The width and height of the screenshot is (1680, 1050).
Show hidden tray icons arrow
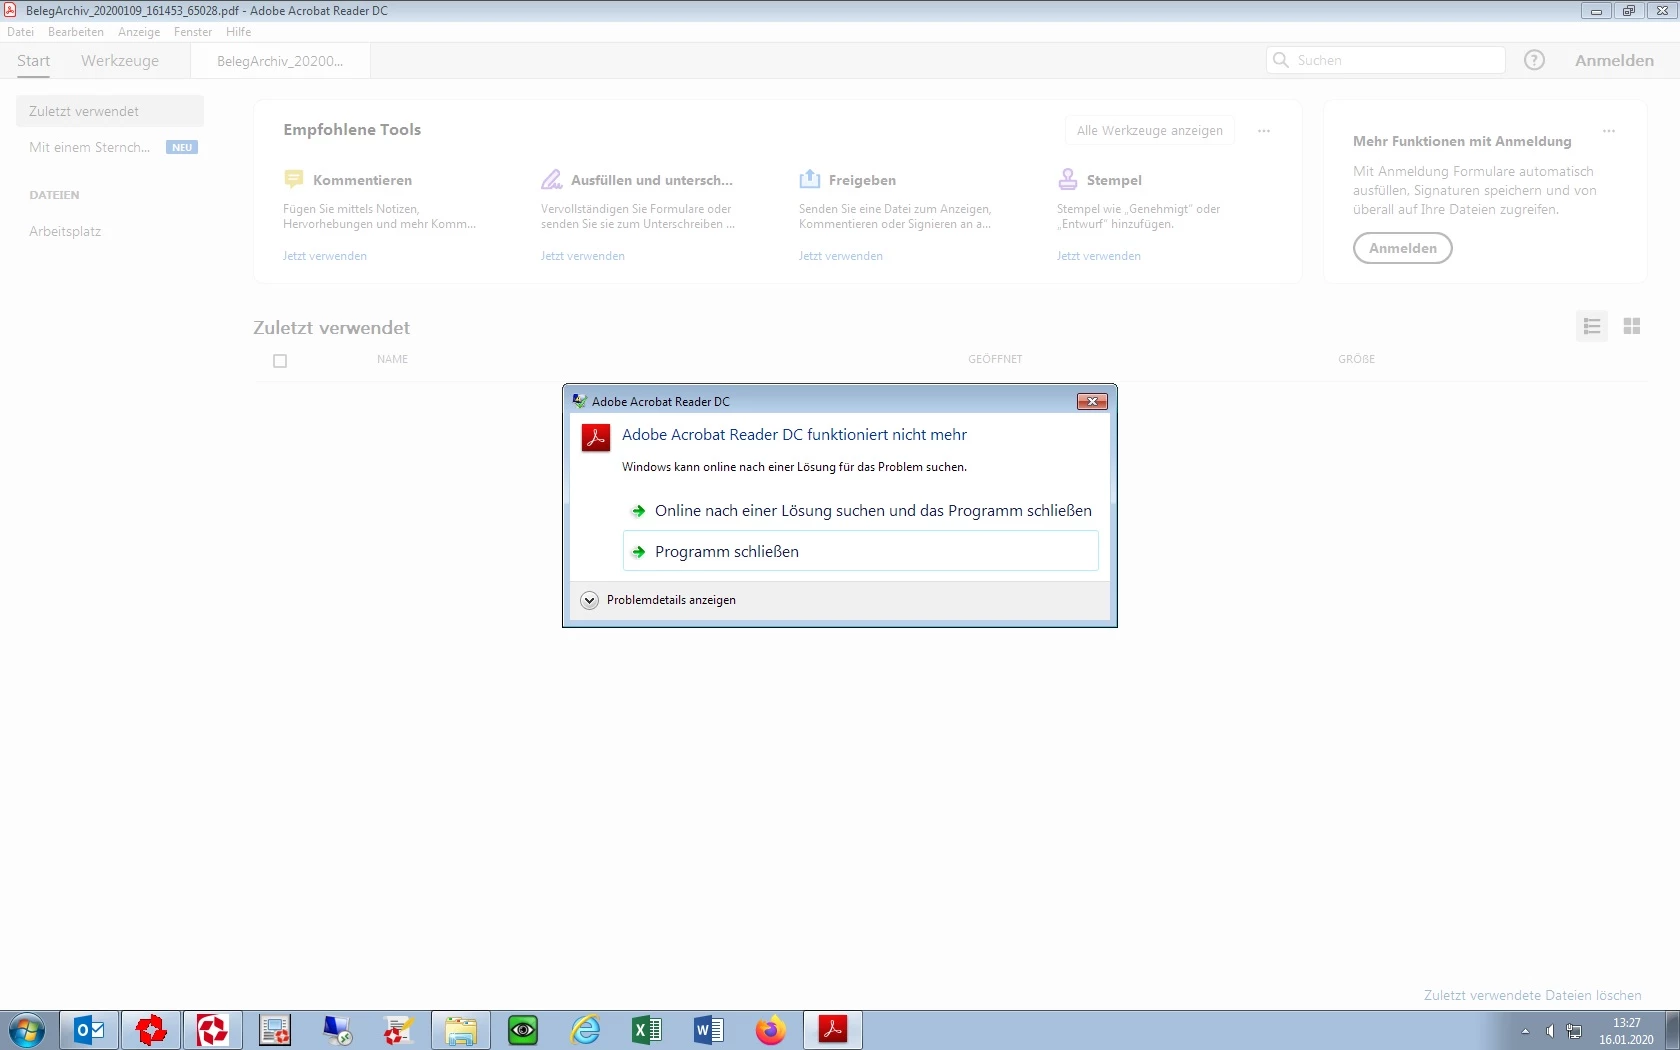pos(1525,1031)
